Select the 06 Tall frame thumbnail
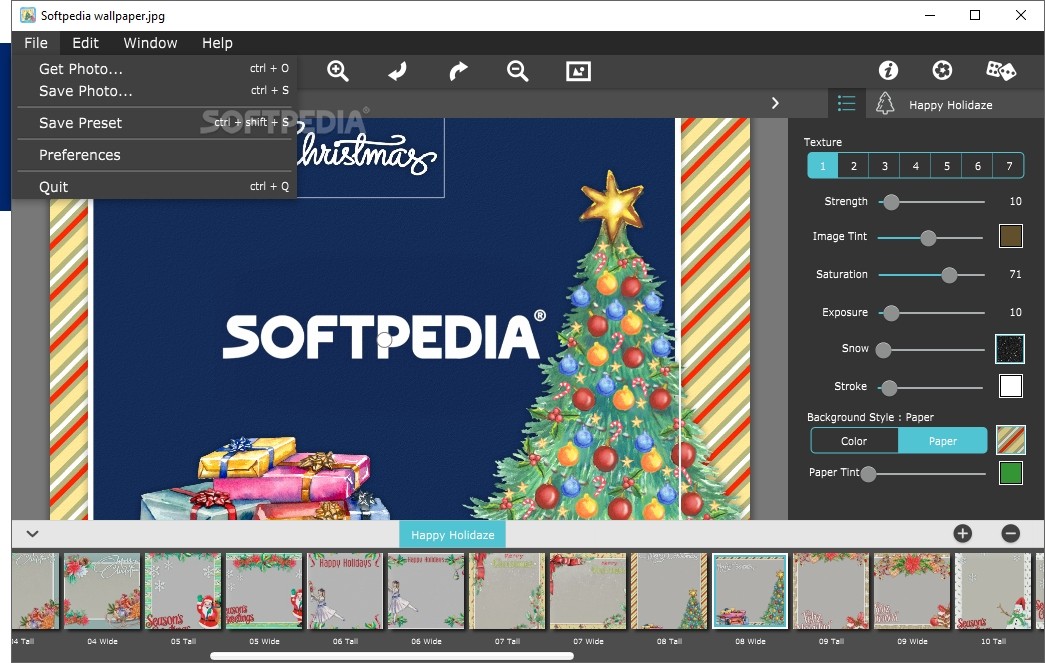The height and width of the screenshot is (663, 1045). tap(345, 591)
